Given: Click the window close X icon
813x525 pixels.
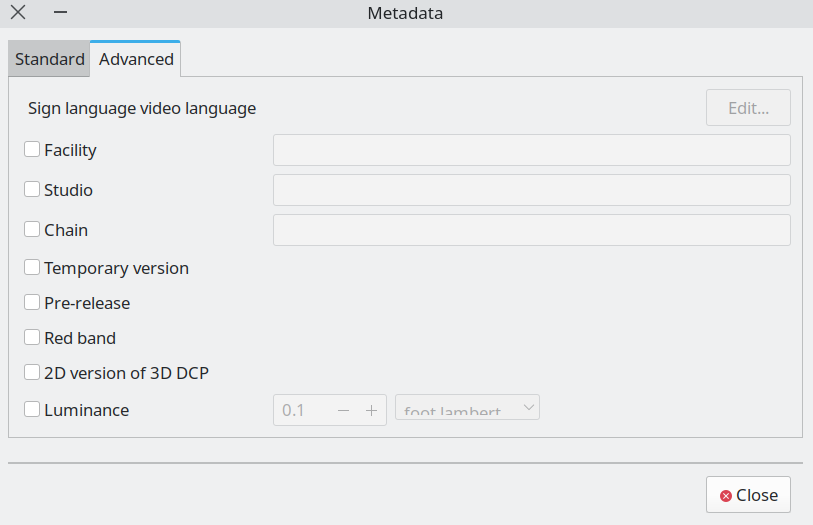Looking at the screenshot, I should (x=18, y=13).
